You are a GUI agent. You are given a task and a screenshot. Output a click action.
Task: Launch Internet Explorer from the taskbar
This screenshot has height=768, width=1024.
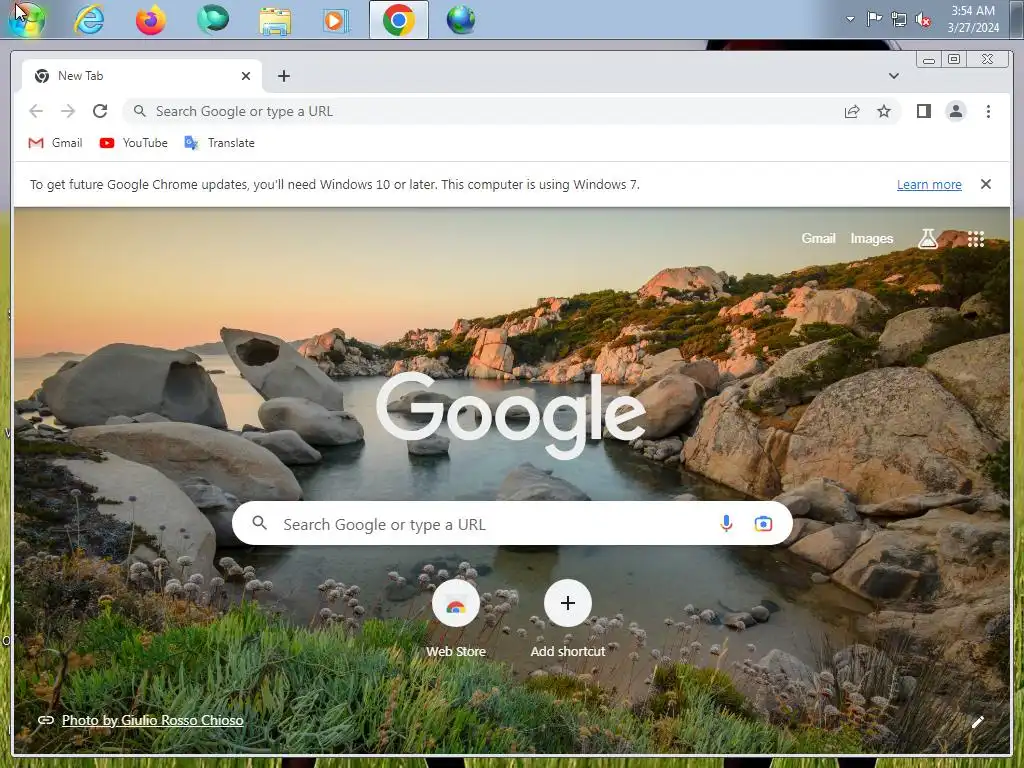89,20
